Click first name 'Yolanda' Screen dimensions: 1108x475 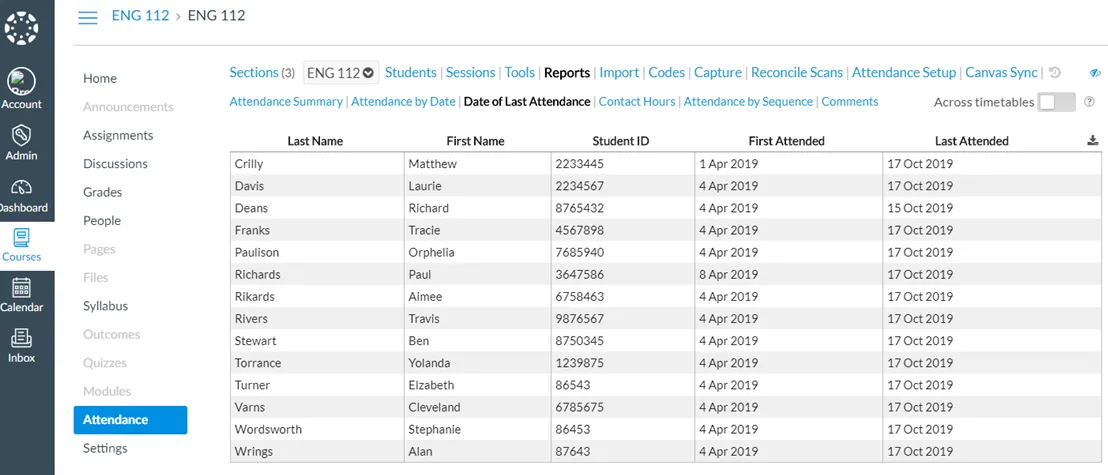(429, 363)
